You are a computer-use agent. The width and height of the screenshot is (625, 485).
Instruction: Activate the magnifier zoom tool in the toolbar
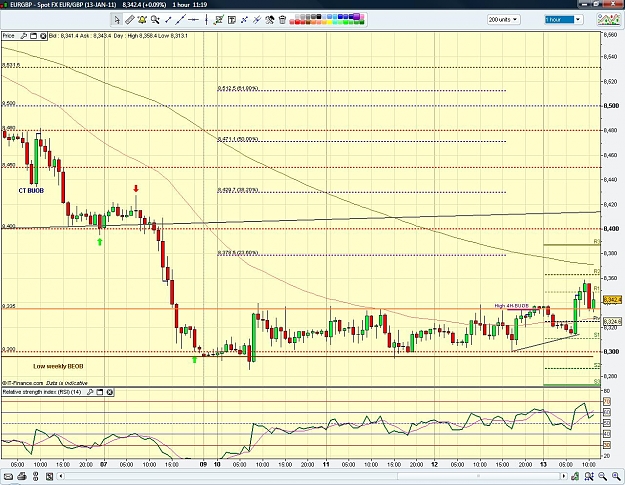click(155, 20)
